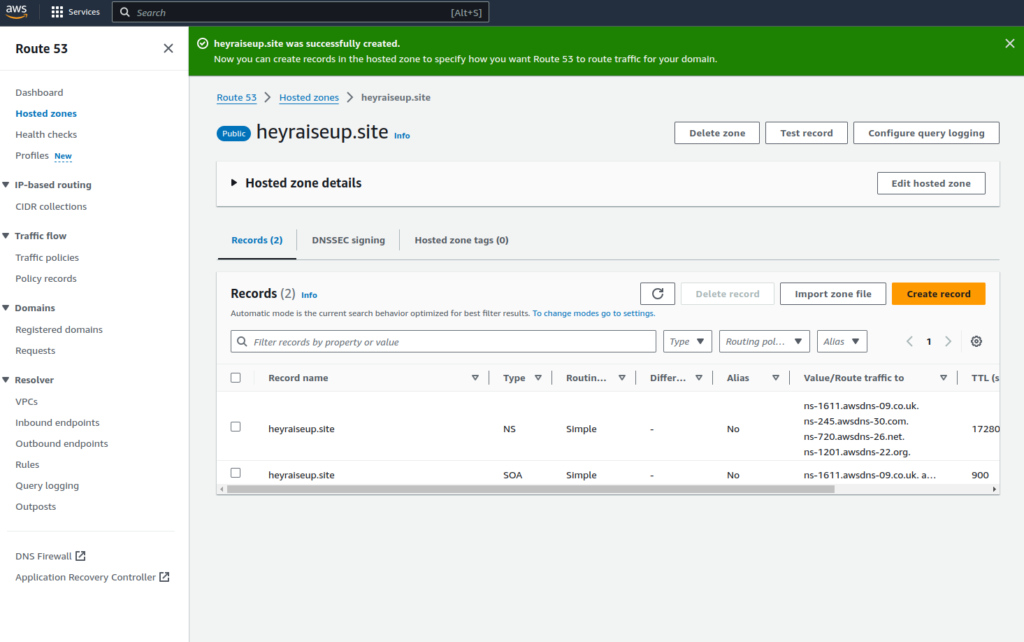Open Inbound endpoints in the sidebar
Viewport: 1024px width, 642px height.
(x=57, y=423)
